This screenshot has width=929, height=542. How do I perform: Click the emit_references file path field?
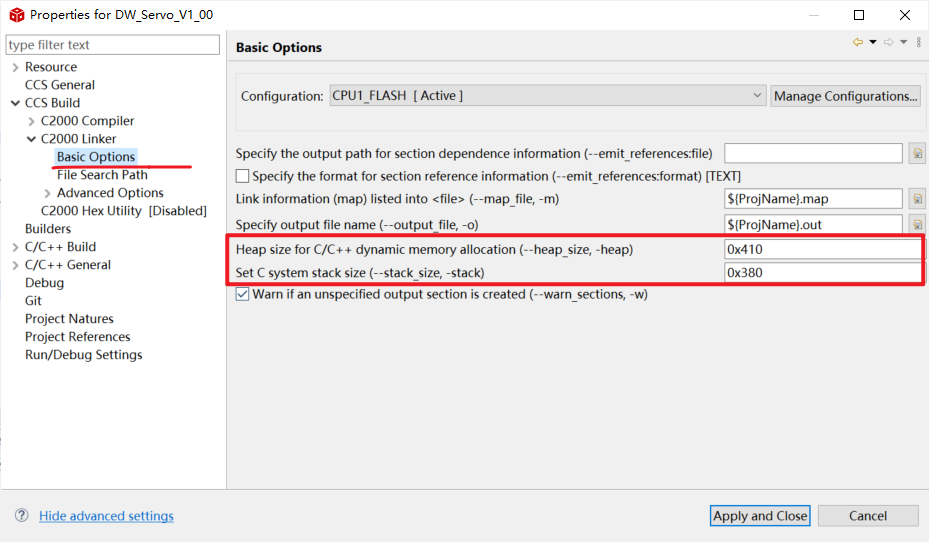click(x=813, y=153)
